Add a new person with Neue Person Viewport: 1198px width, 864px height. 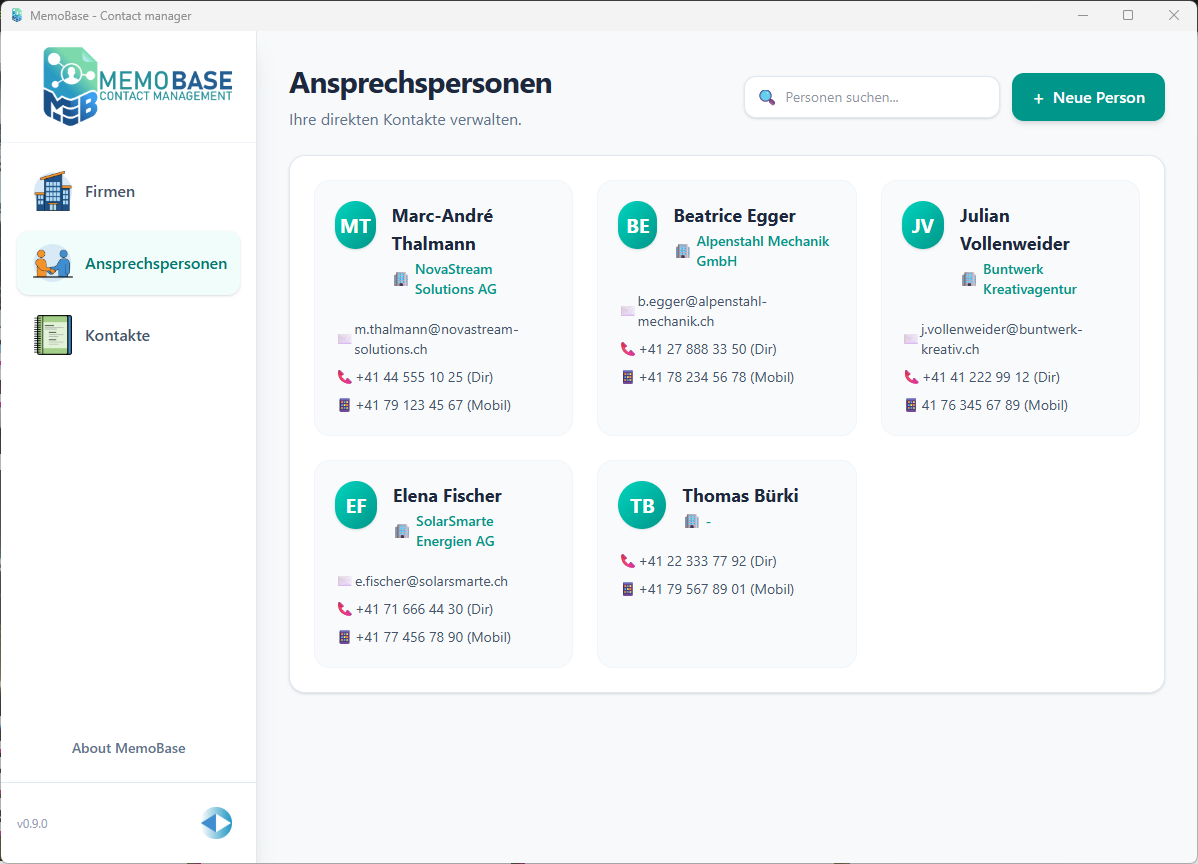(x=1088, y=97)
